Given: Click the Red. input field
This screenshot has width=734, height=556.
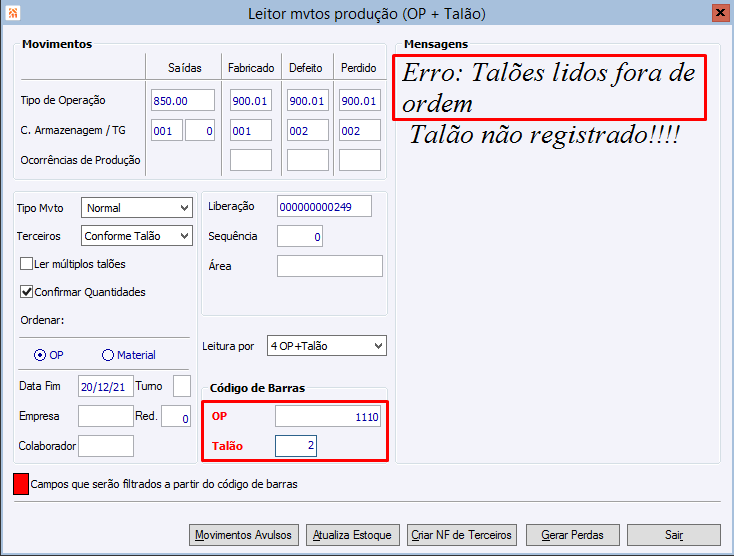Looking at the screenshot, I should click(176, 416).
